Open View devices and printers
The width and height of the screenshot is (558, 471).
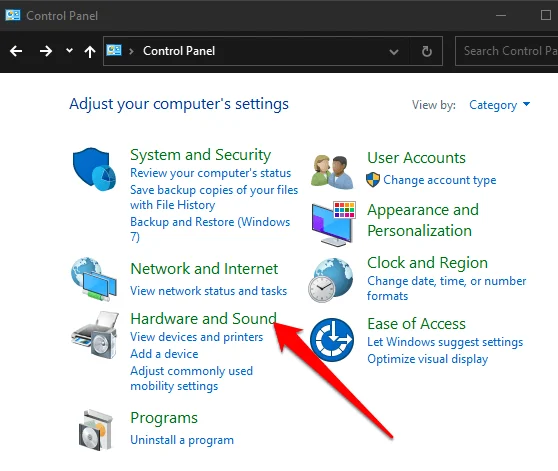[196, 337]
